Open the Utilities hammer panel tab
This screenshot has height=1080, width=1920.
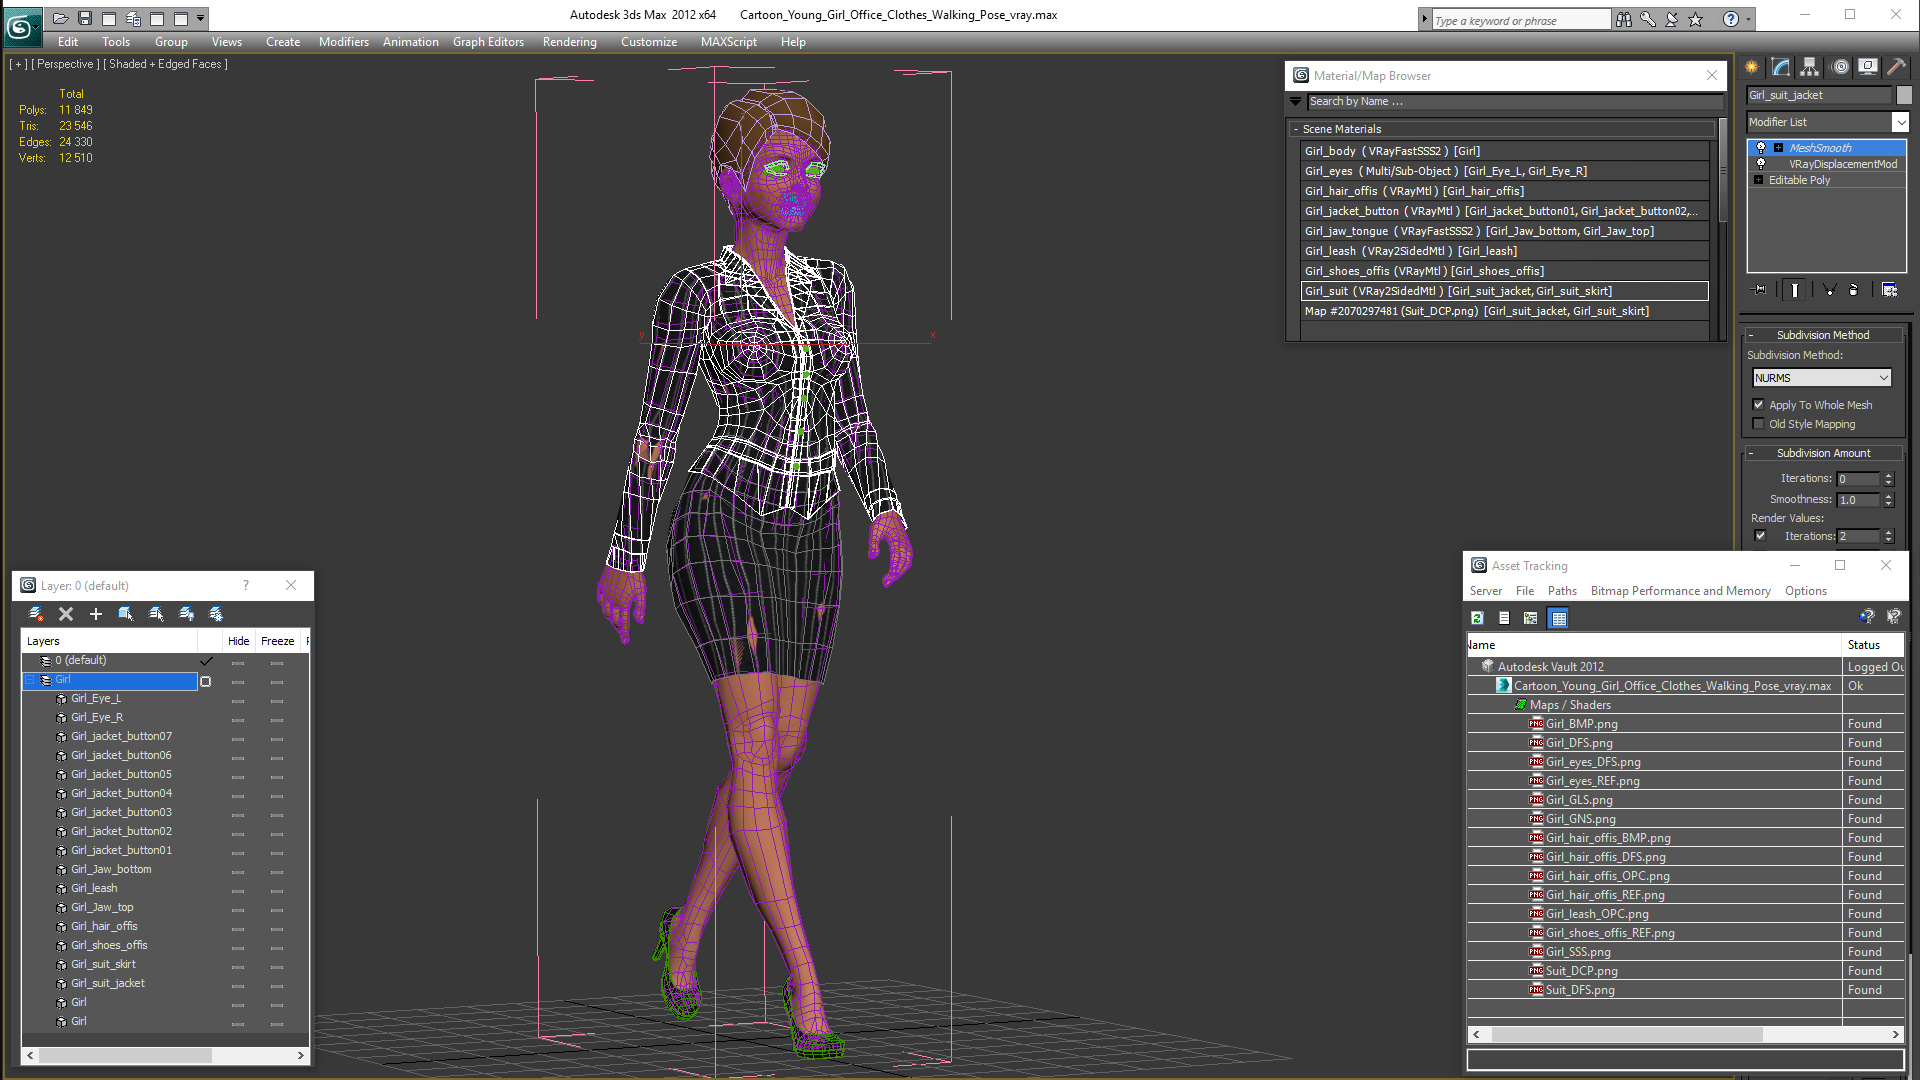[1896, 67]
